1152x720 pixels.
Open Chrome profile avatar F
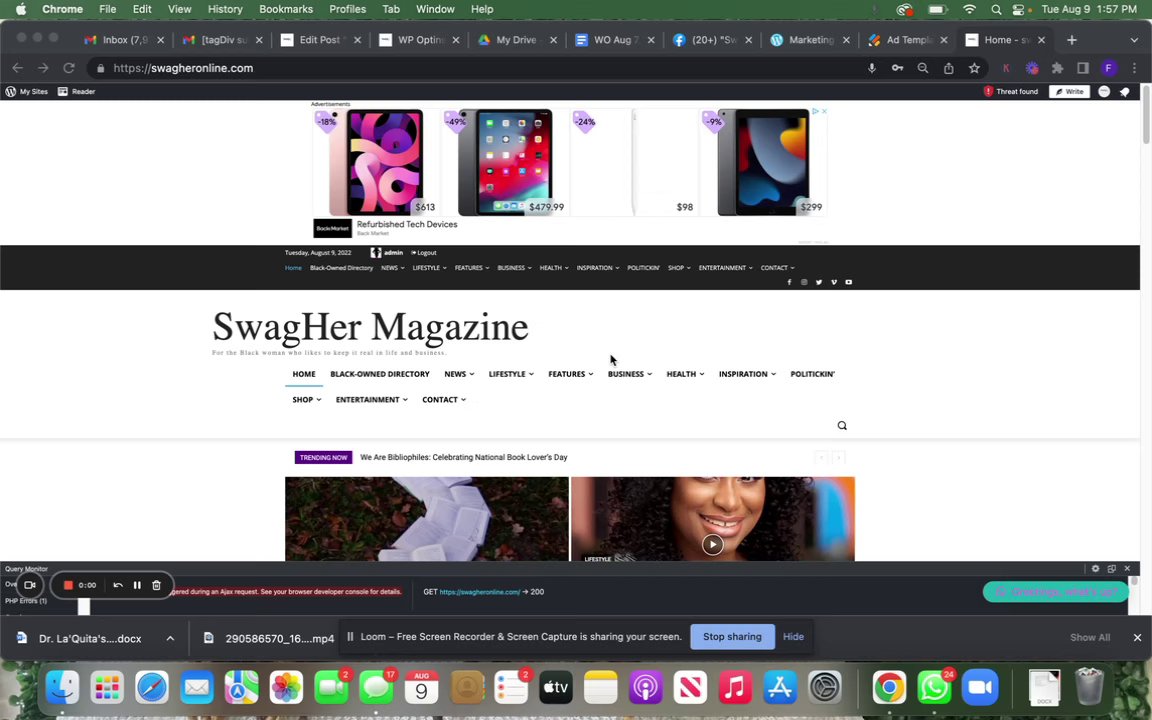(x=1109, y=68)
